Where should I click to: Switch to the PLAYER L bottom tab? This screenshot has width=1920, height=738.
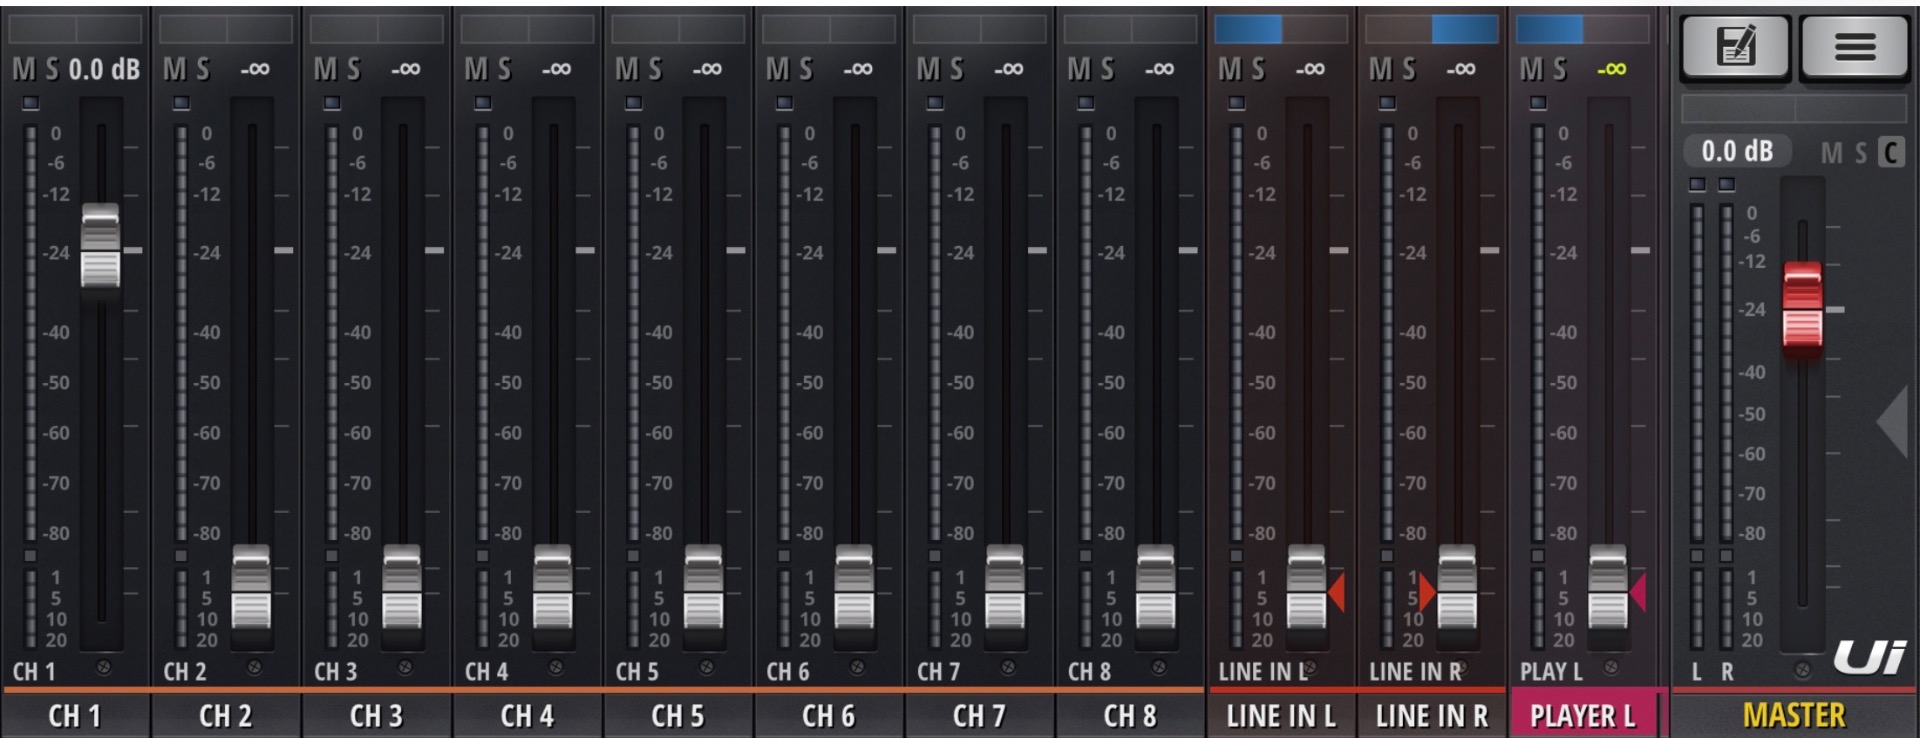(1582, 716)
